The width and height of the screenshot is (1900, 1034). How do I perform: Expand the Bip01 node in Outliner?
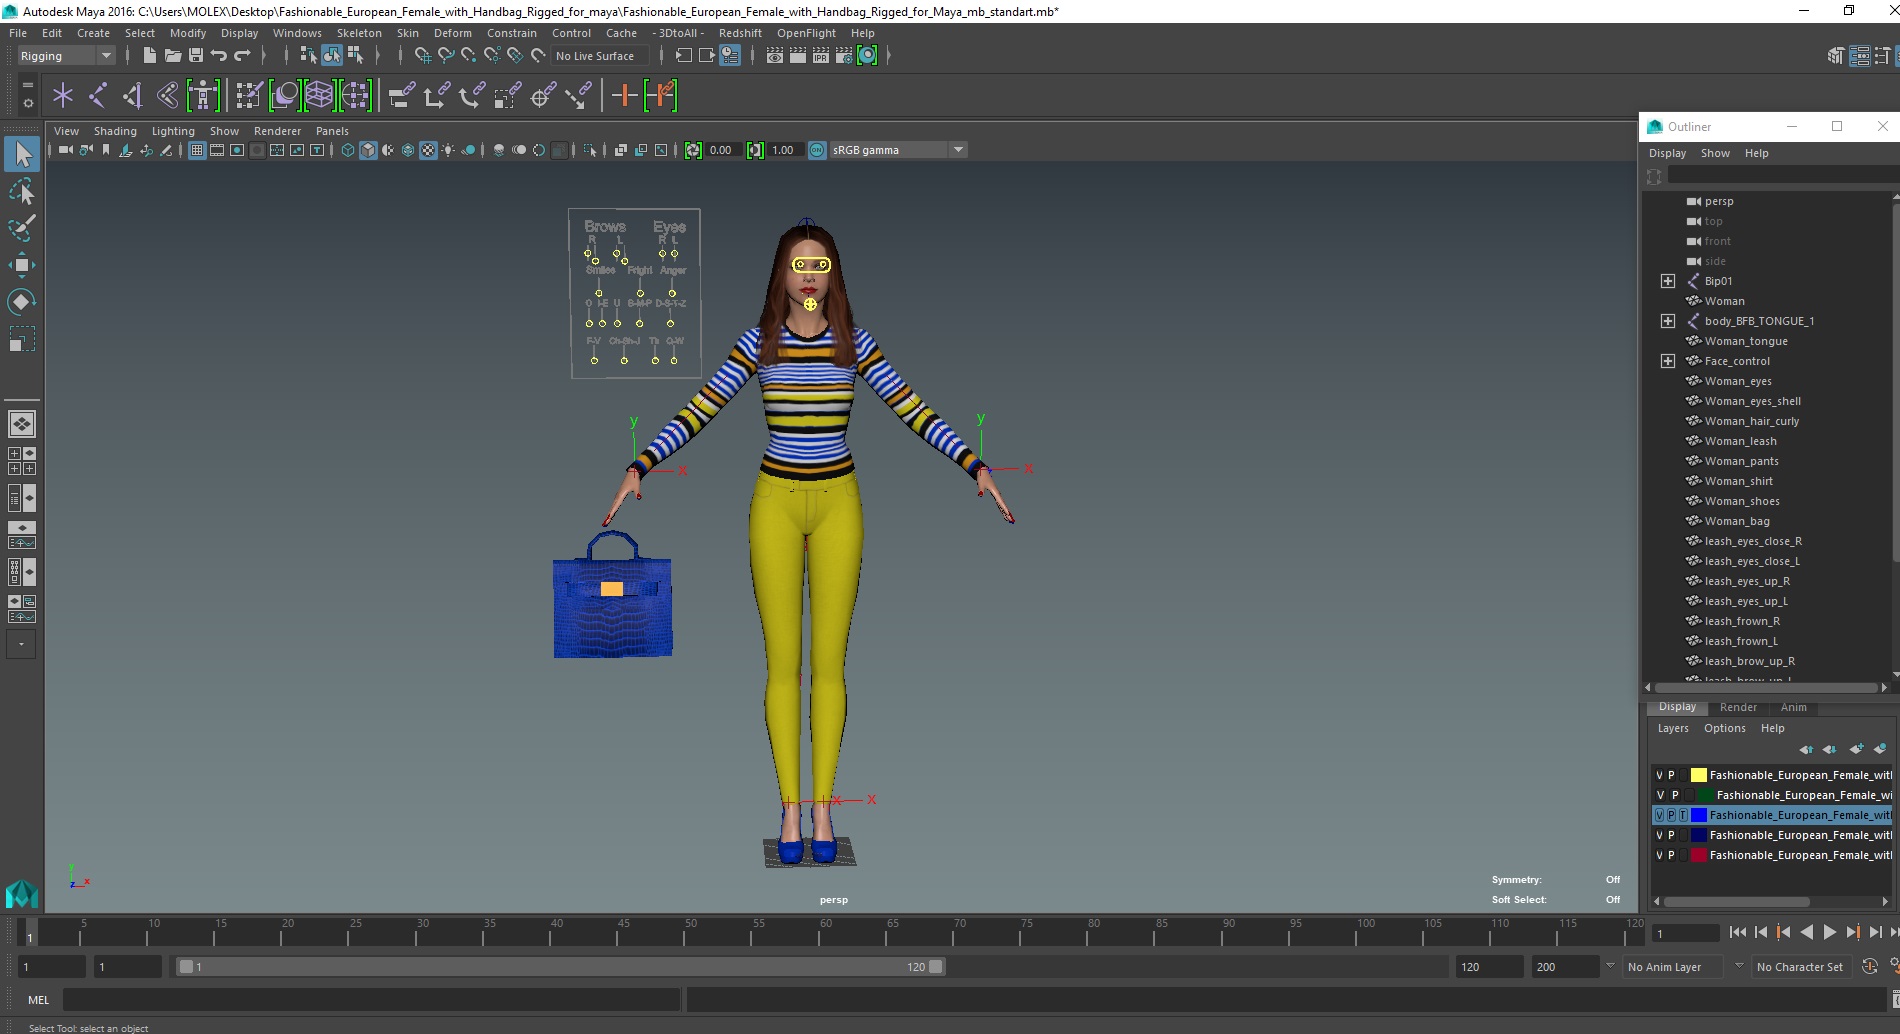[1667, 281]
